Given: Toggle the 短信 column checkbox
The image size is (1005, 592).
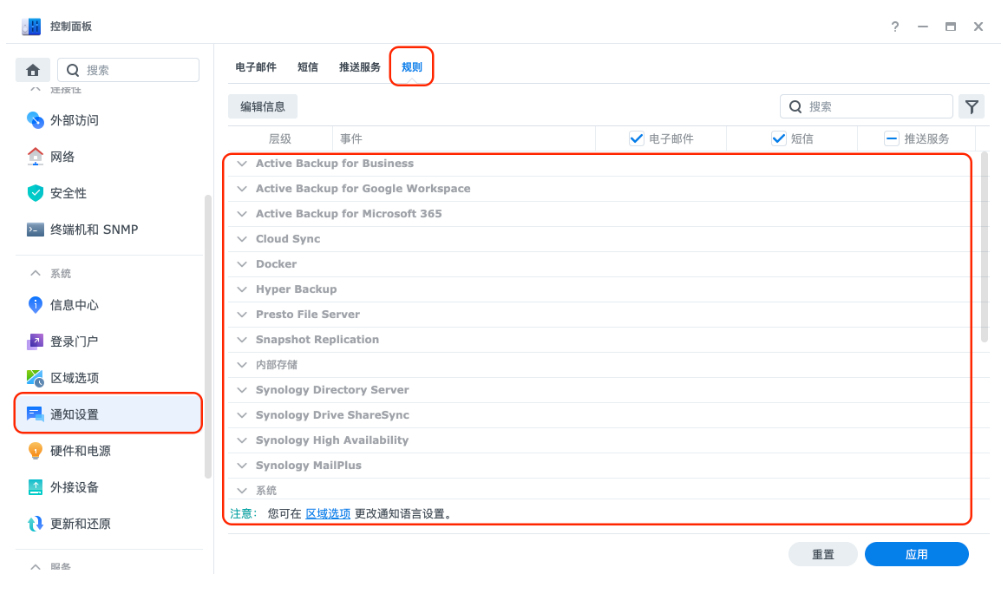Looking at the screenshot, I should click(779, 138).
